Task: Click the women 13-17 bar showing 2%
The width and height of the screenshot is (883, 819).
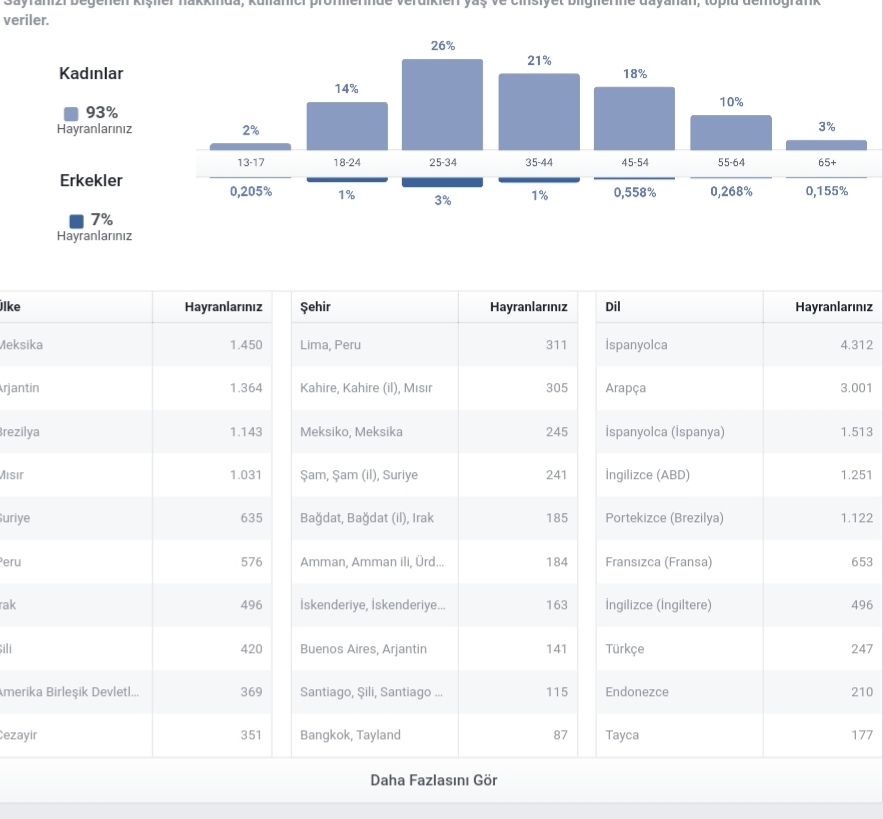Action: [x=251, y=147]
